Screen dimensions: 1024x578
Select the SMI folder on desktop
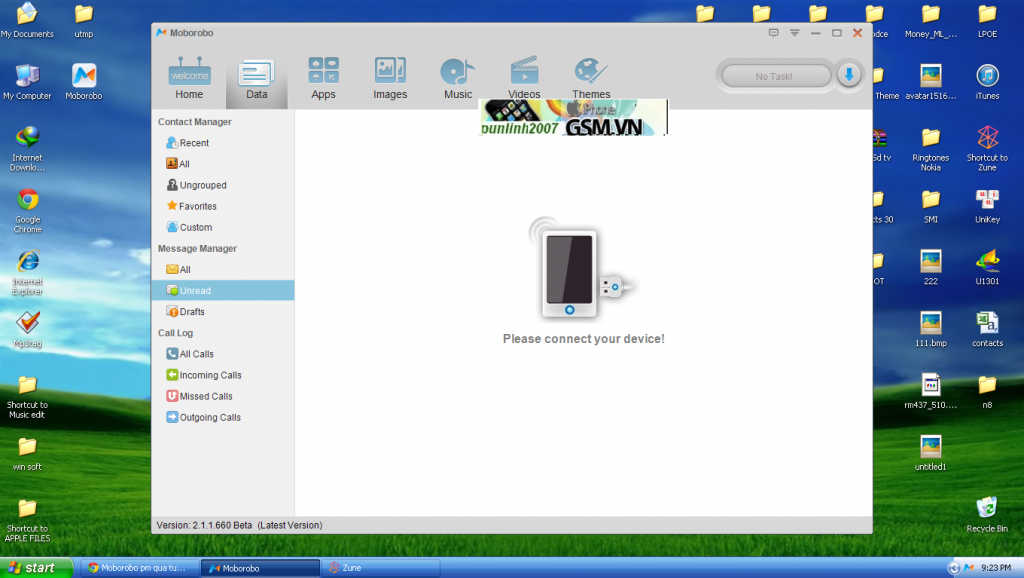[931, 206]
